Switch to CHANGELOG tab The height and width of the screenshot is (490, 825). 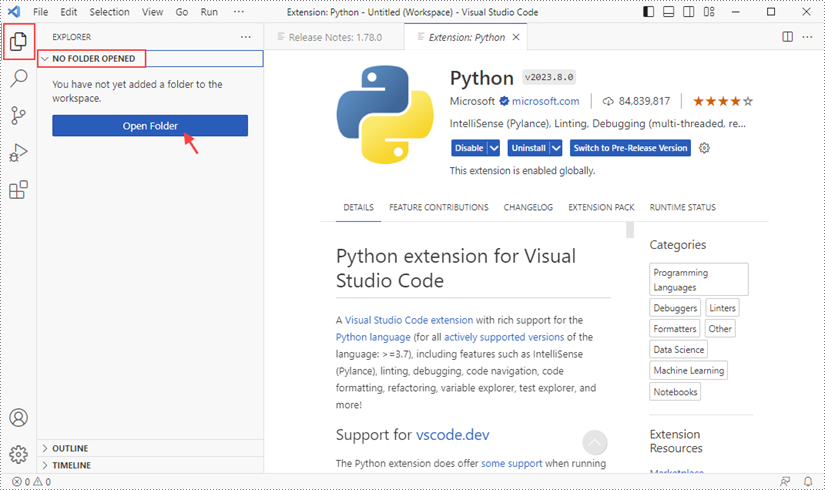pos(528,207)
